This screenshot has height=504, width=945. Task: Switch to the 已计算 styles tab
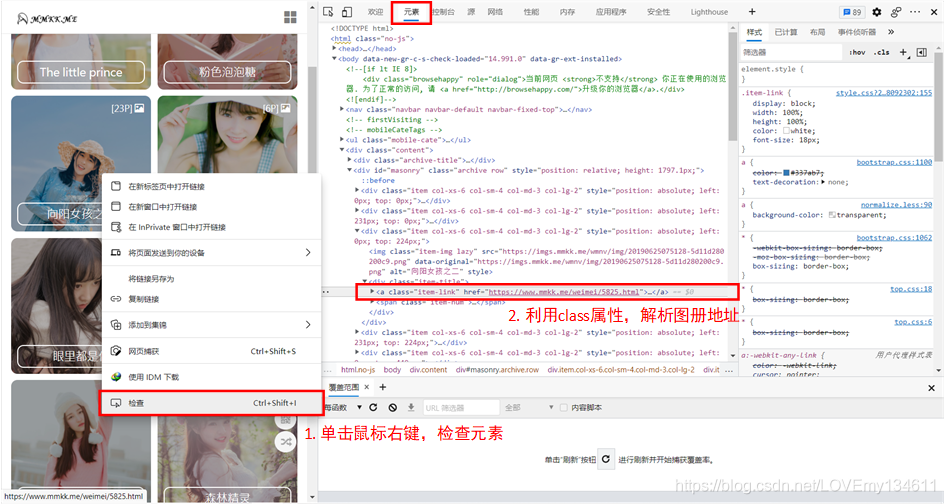click(786, 32)
